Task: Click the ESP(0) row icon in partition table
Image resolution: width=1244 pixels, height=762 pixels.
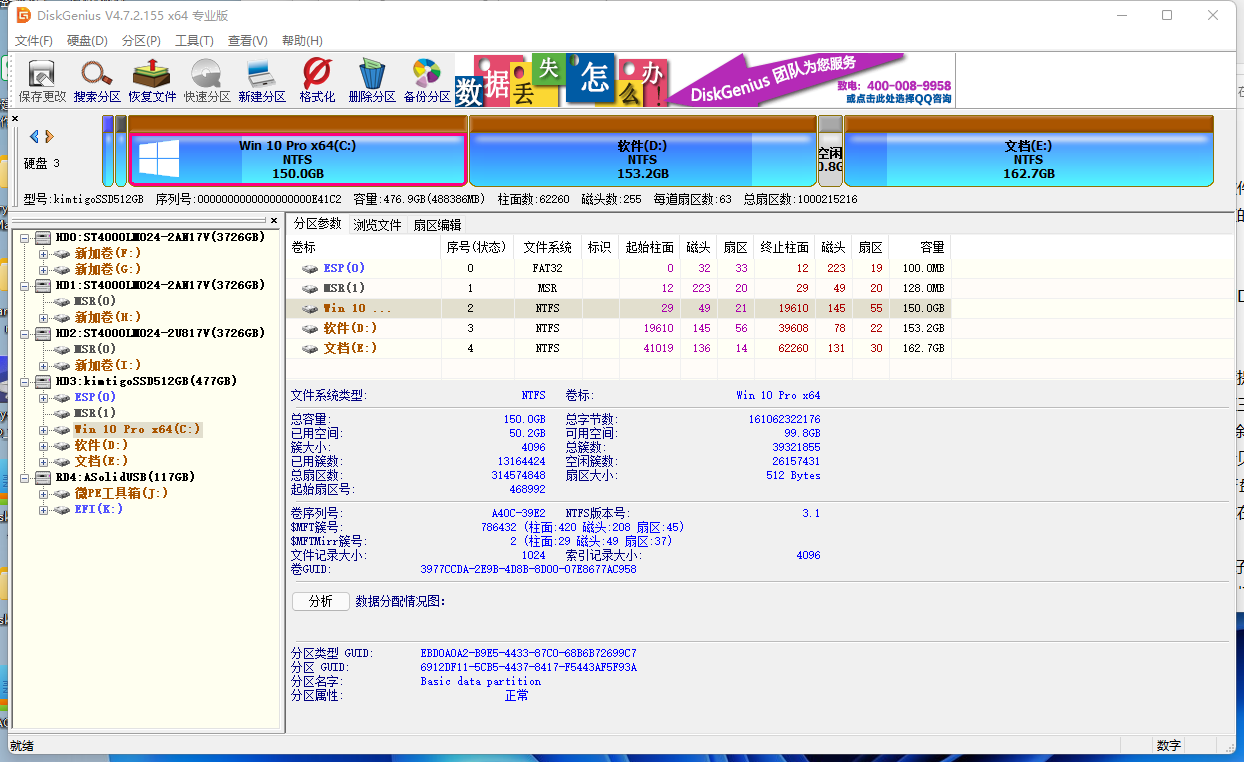Action: [310, 268]
